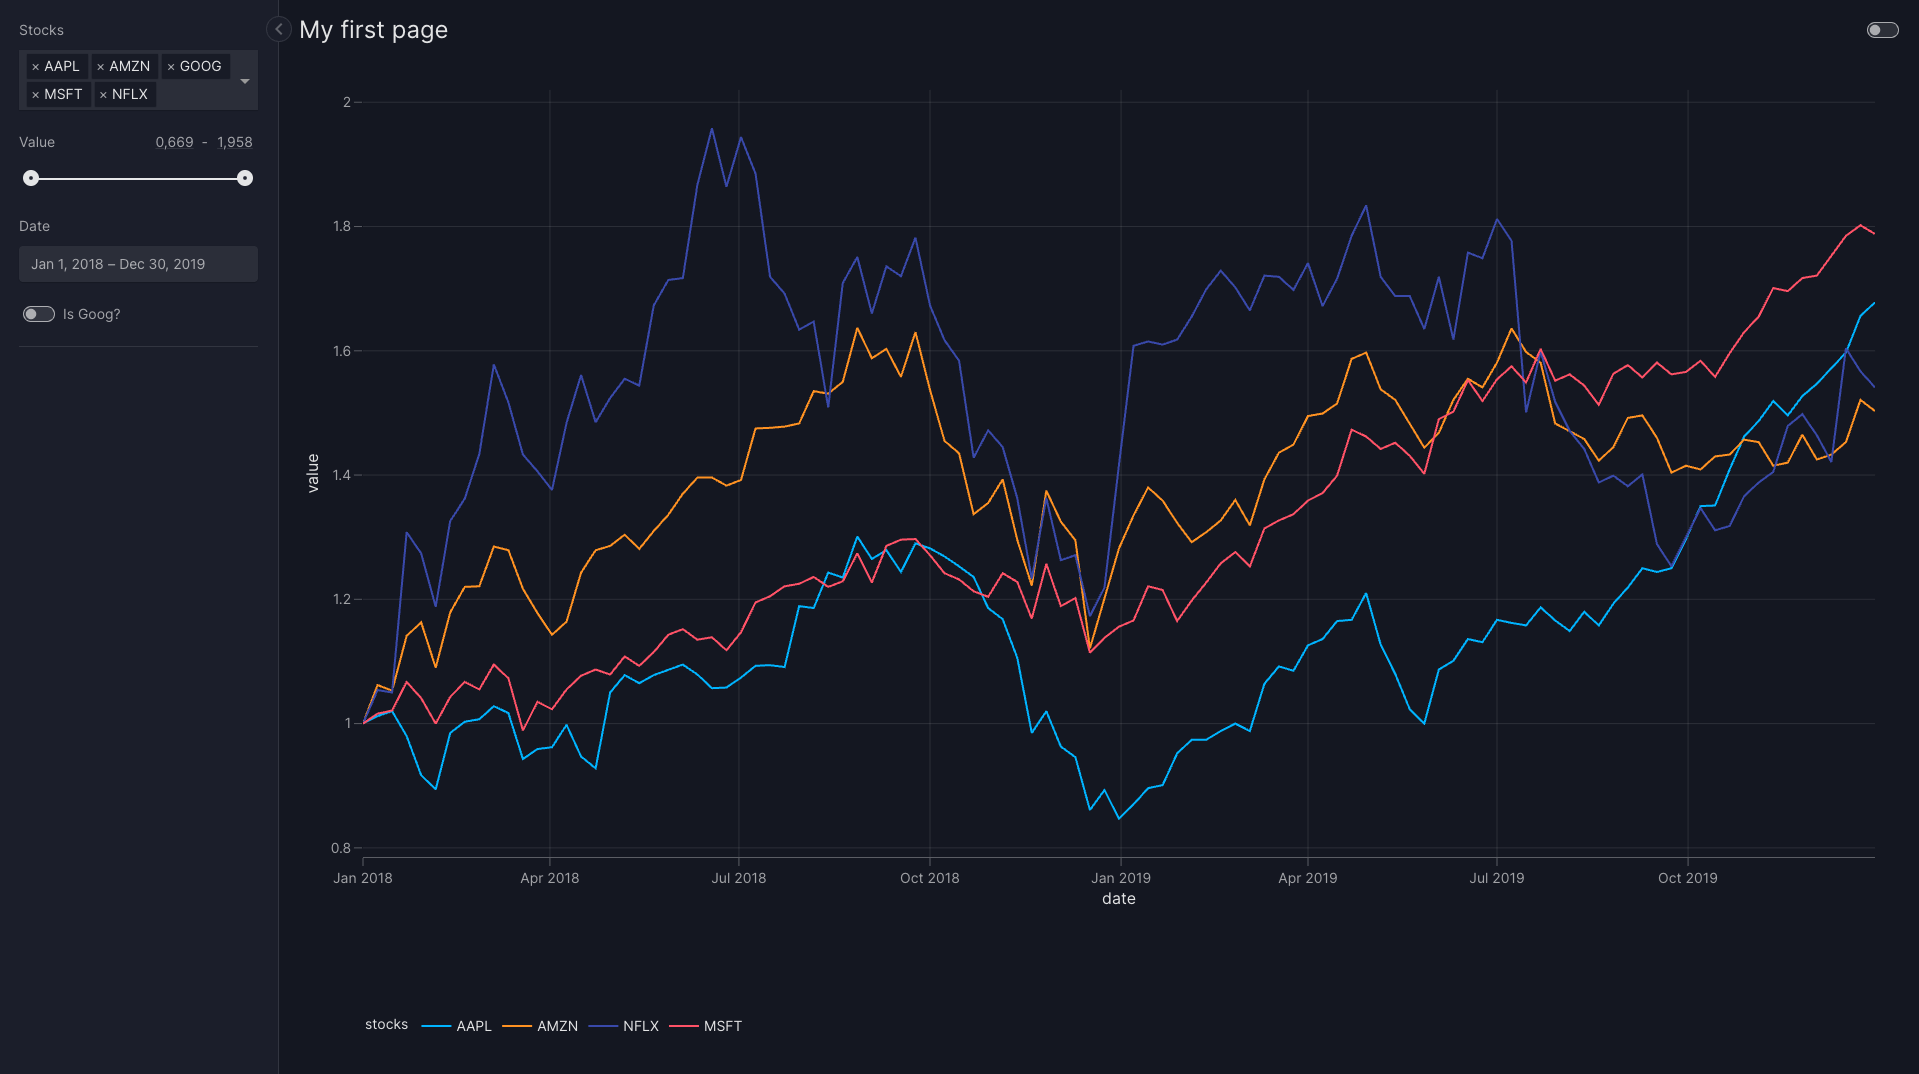Toggle MSFT trace in chart legend

pos(707,1026)
